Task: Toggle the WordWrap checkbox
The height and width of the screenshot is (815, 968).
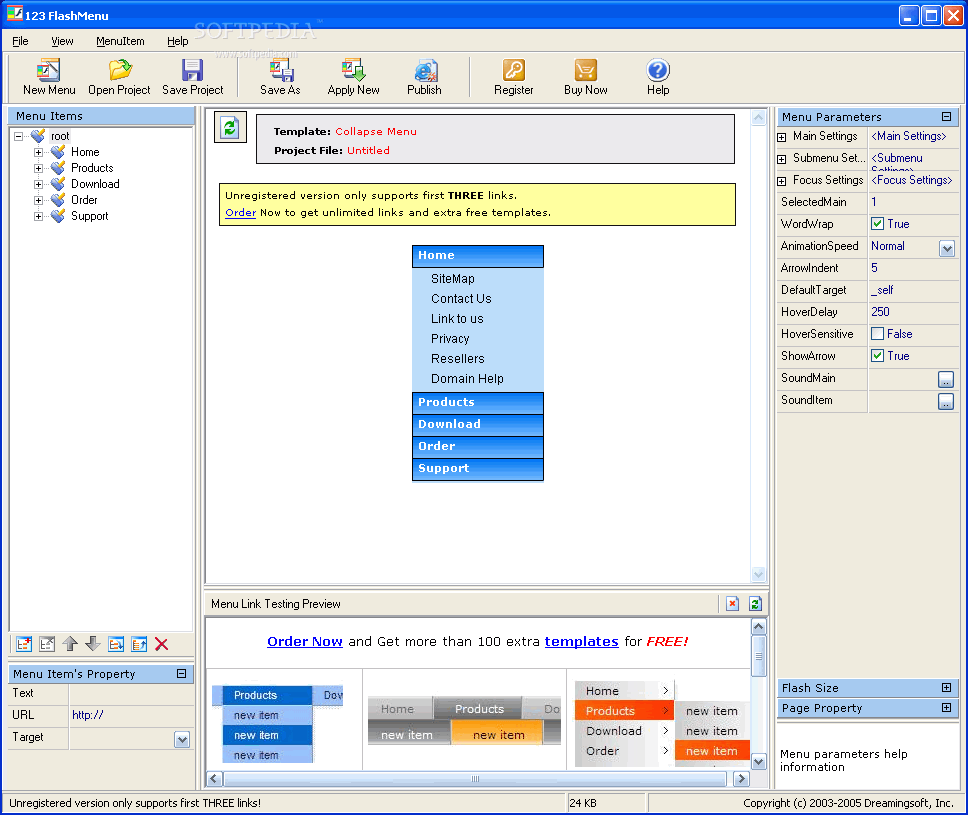Action: coord(877,224)
